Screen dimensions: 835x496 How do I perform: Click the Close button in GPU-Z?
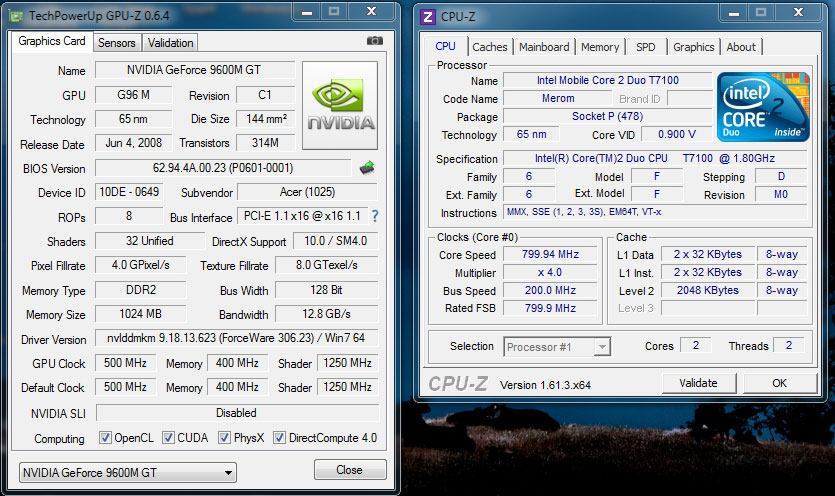(349, 470)
